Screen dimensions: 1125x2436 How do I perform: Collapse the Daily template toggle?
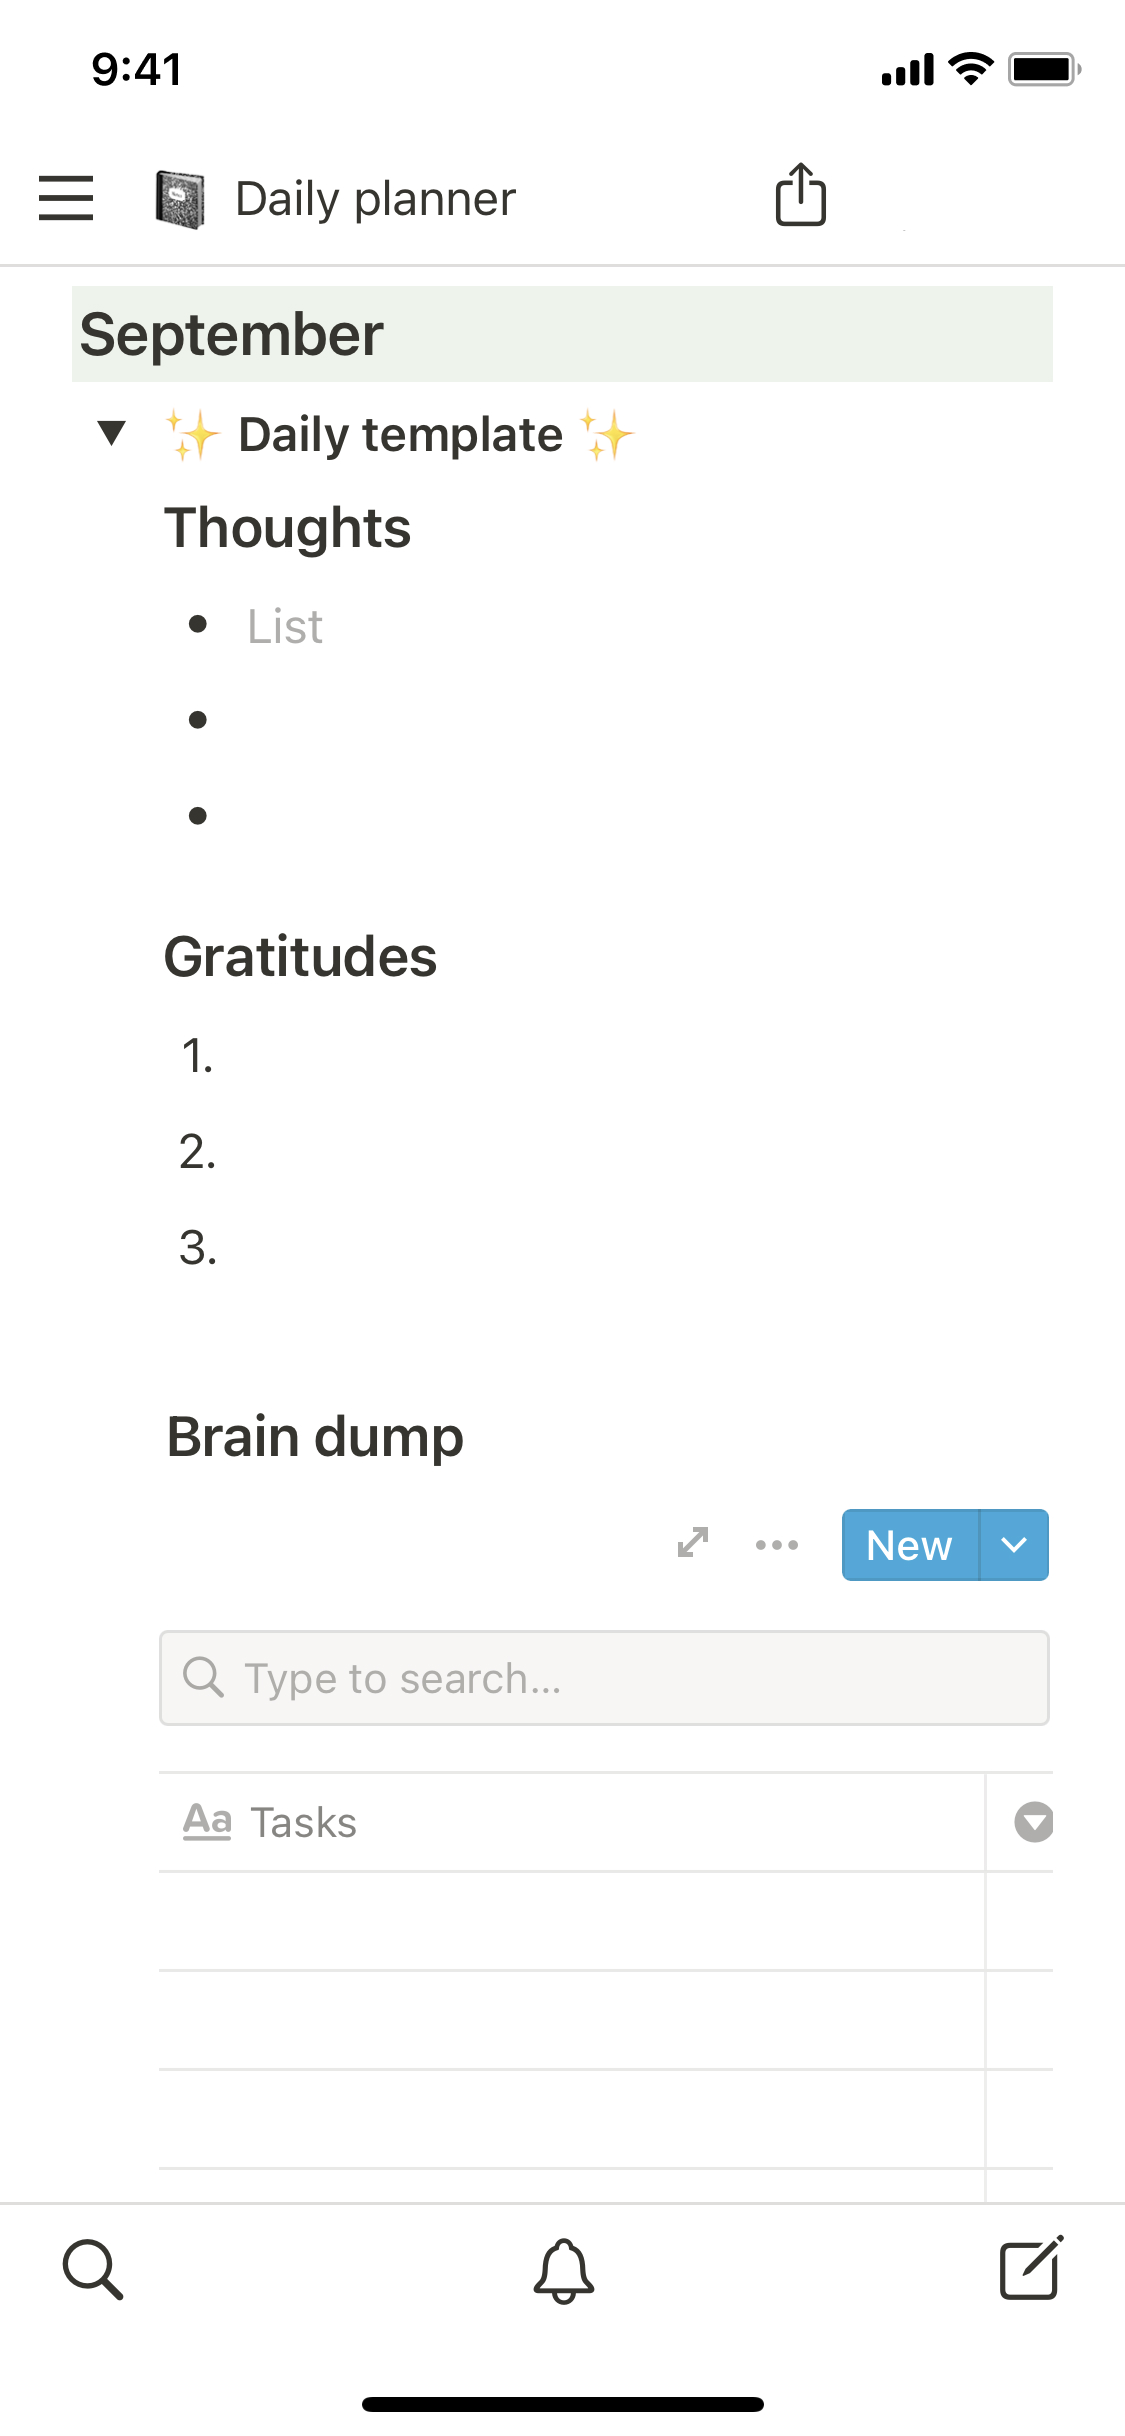point(112,434)
